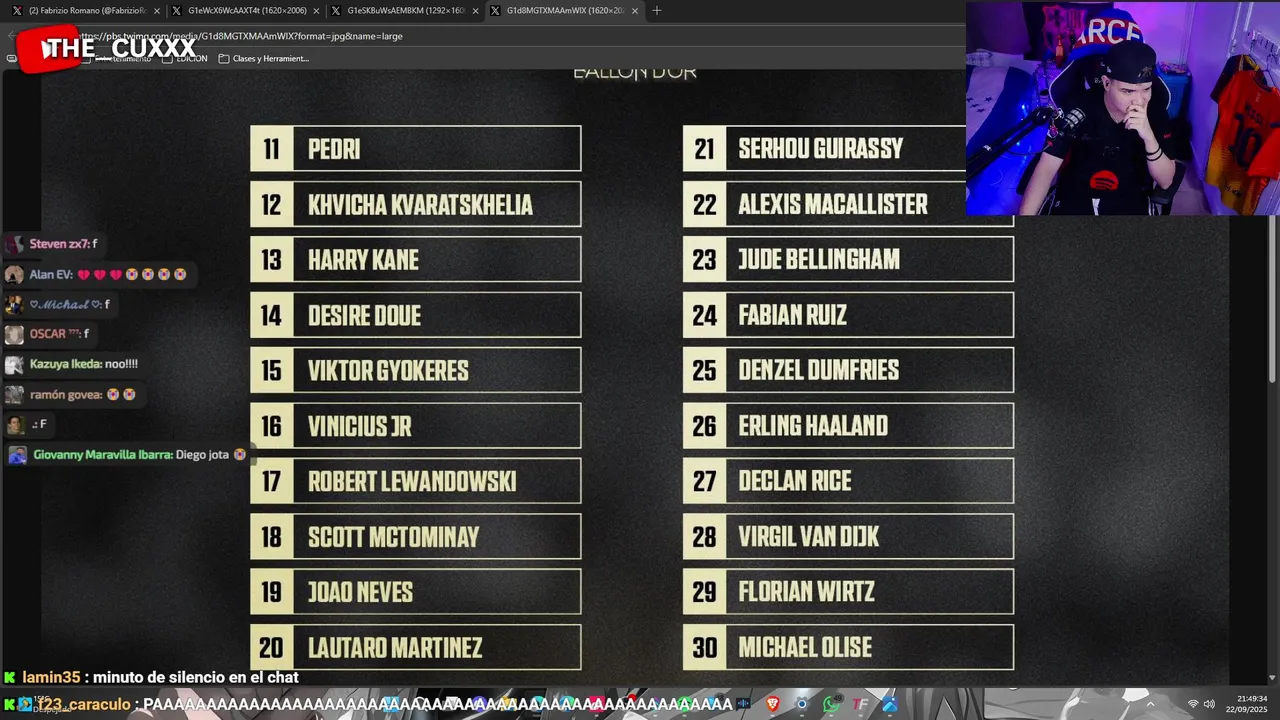The height and width of the screenshot is (720, 1280).
Task: Open the EDICIÓN bookmarks folder
Action: [x=185, y=58]
